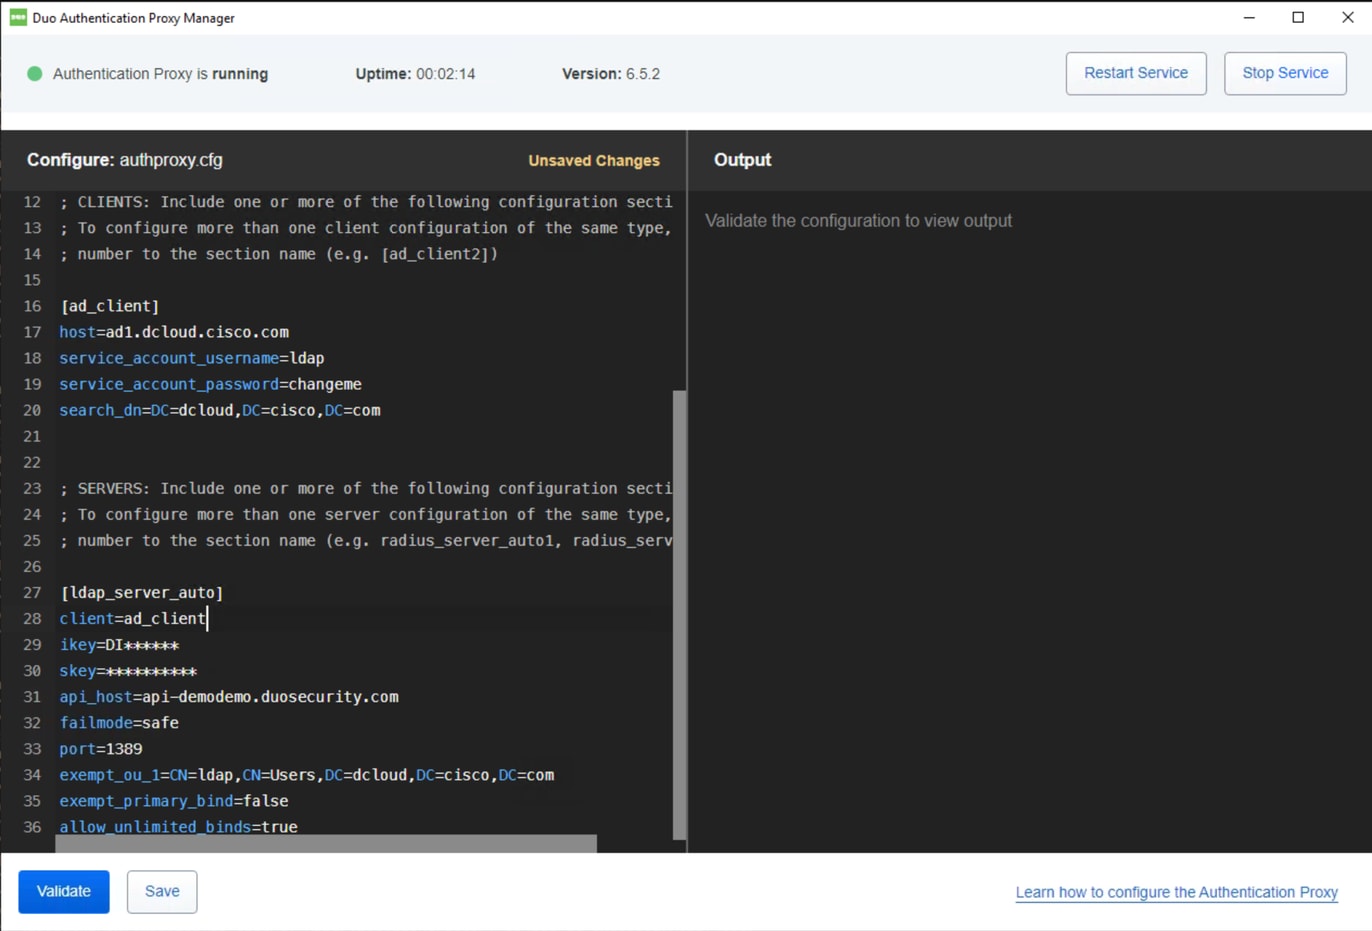The height and width of the screenshot is (931, 1372).
Task: Click the Unsaved Changes indicator
Action: pyautogui.click(x=593, y=160)
